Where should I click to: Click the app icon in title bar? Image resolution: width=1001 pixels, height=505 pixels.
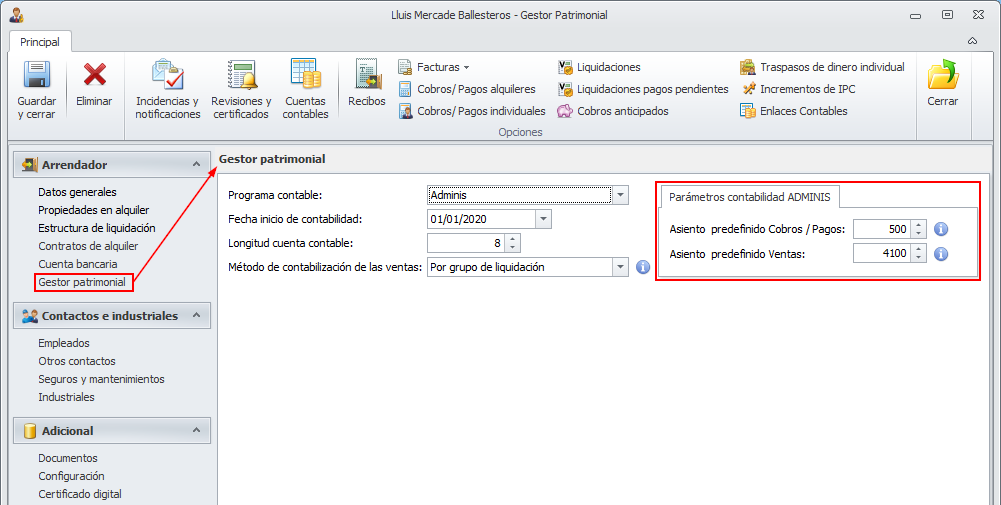click(17, 15)
